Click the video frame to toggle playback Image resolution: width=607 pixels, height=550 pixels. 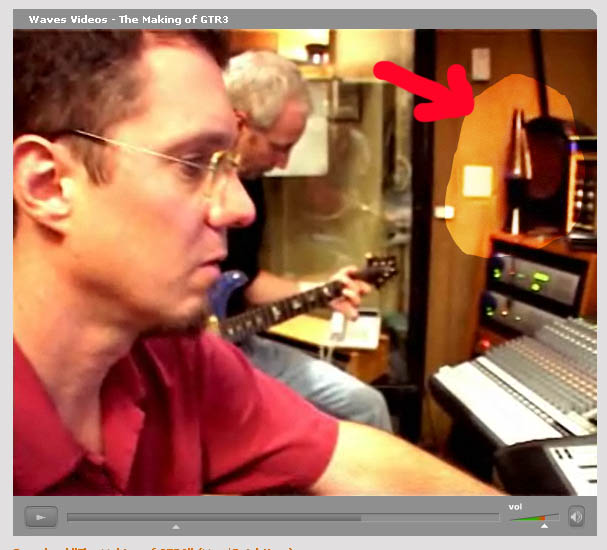(305, 262)
